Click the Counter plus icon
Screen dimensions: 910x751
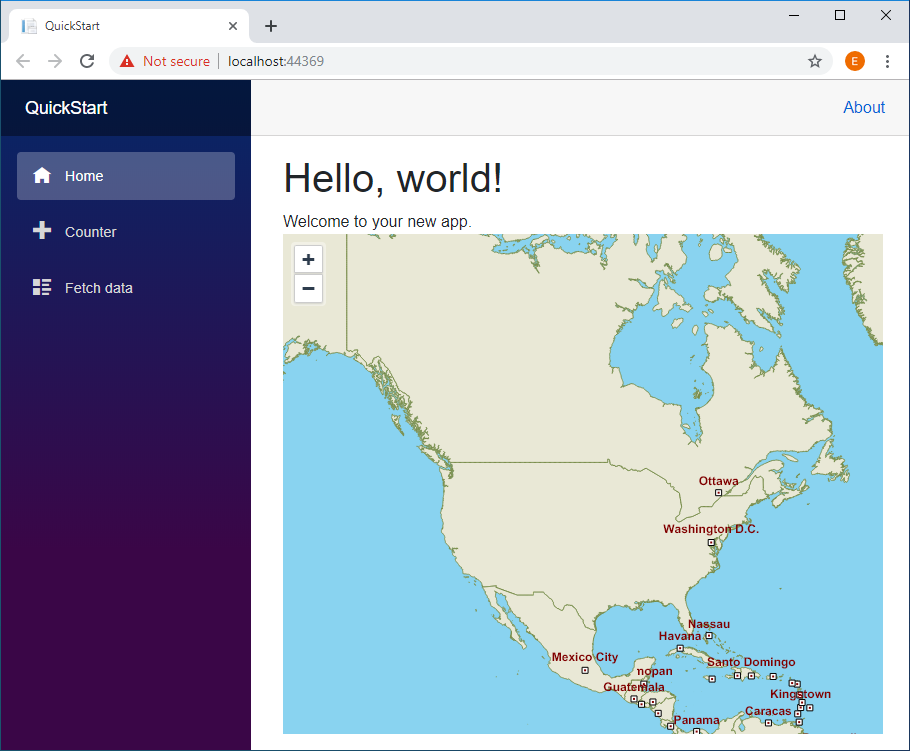(42, 230)
